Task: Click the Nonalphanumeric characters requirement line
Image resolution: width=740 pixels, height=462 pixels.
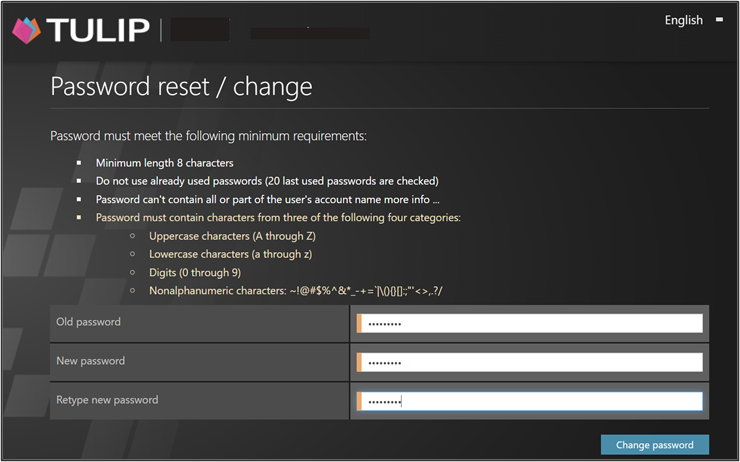Action: (x=295, y=290)
